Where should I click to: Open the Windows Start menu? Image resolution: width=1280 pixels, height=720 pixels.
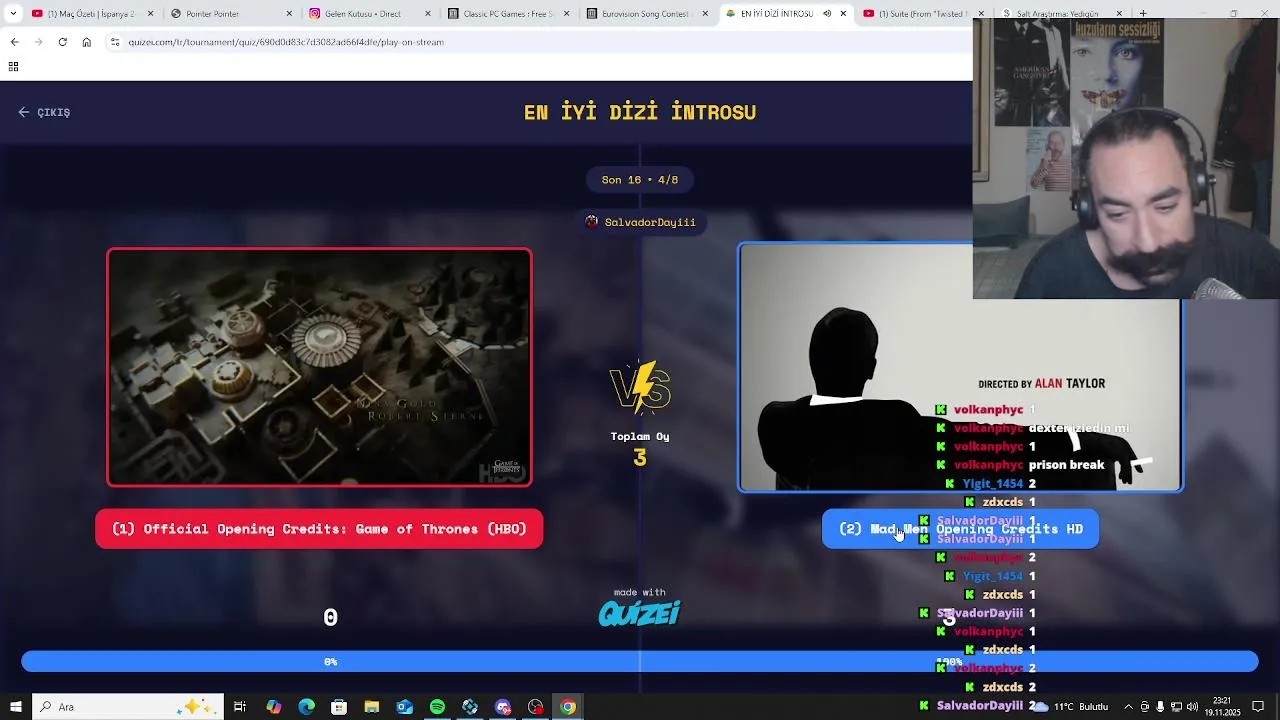point(16,707)
